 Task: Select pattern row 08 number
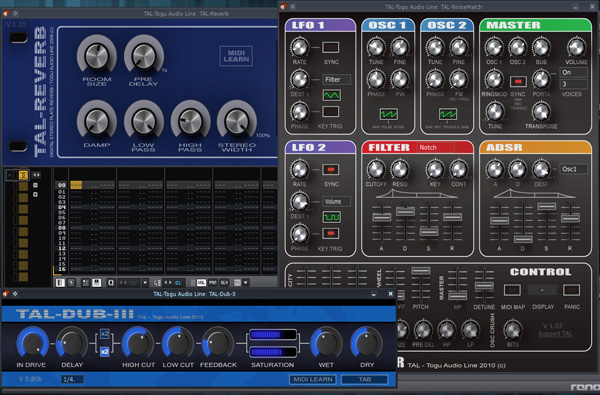tap(62, 228)
